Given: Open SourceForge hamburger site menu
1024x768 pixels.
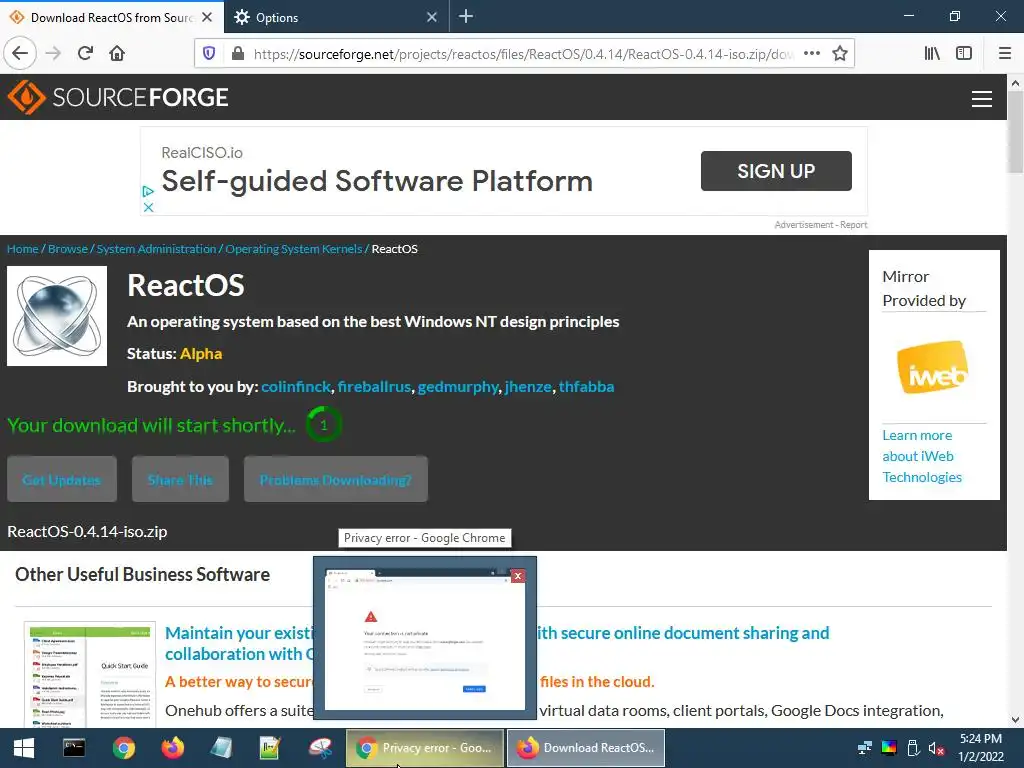Looking at the screenshot, I should click(982, 99).
